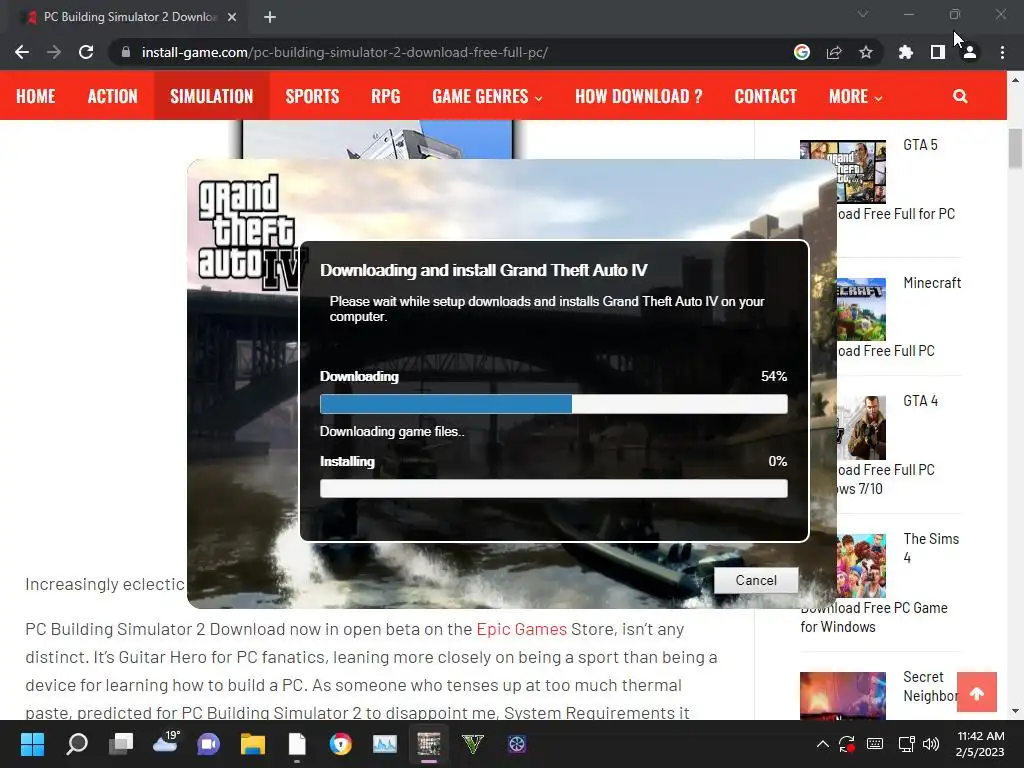1024x768 pixels.
Task: Open The Sims 4 sidebar link
Action: [x=931, y=548]
